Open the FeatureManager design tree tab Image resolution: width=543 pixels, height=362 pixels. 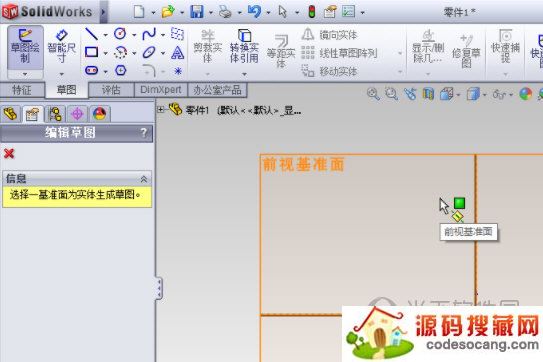click(x=11, y=114)
